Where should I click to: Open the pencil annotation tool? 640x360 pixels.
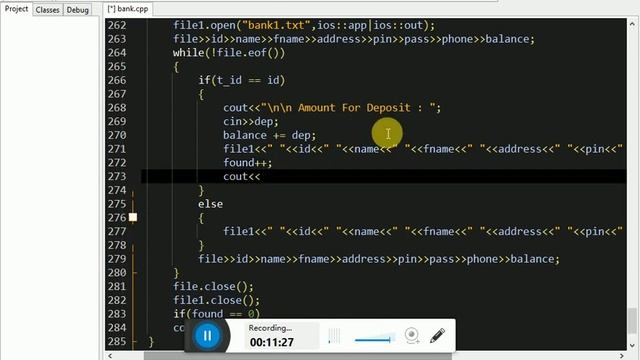[437, 336]
